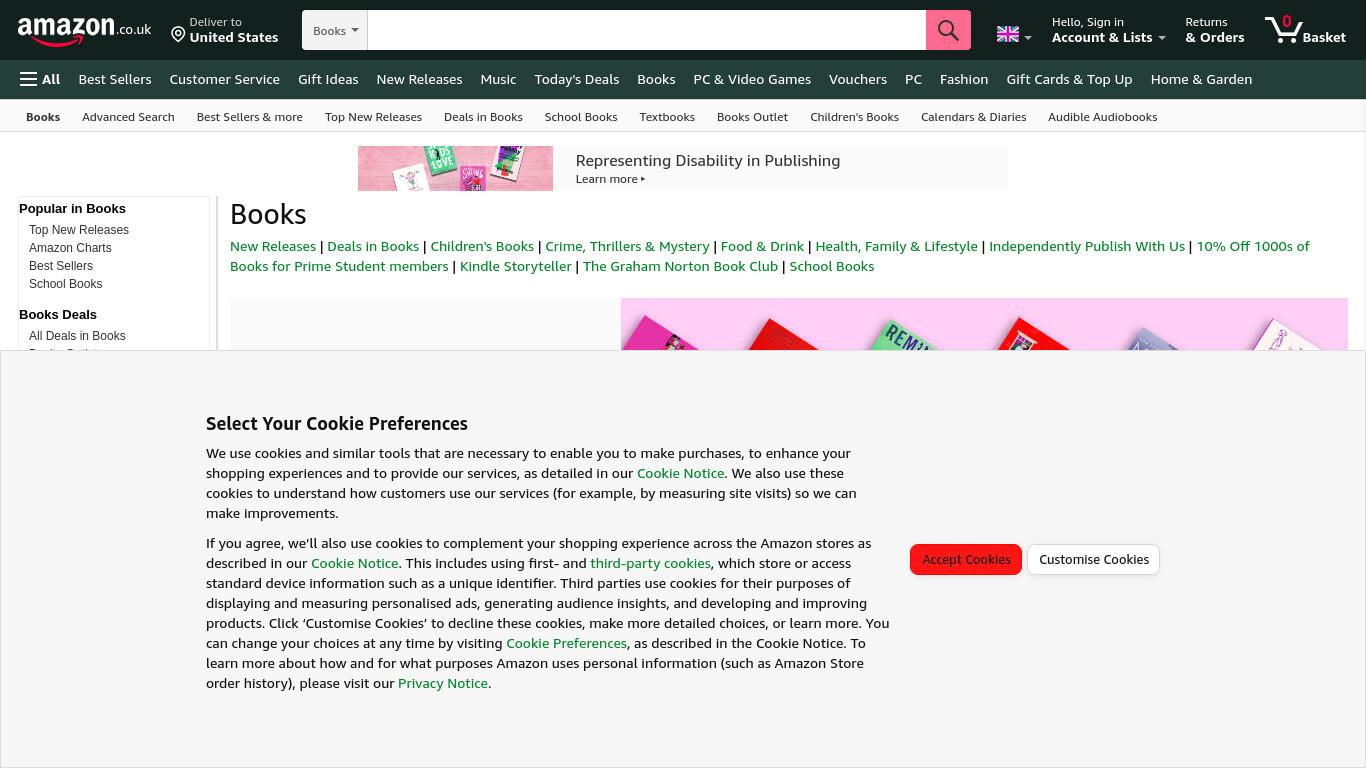Click in the search input field

coord(646,30)
